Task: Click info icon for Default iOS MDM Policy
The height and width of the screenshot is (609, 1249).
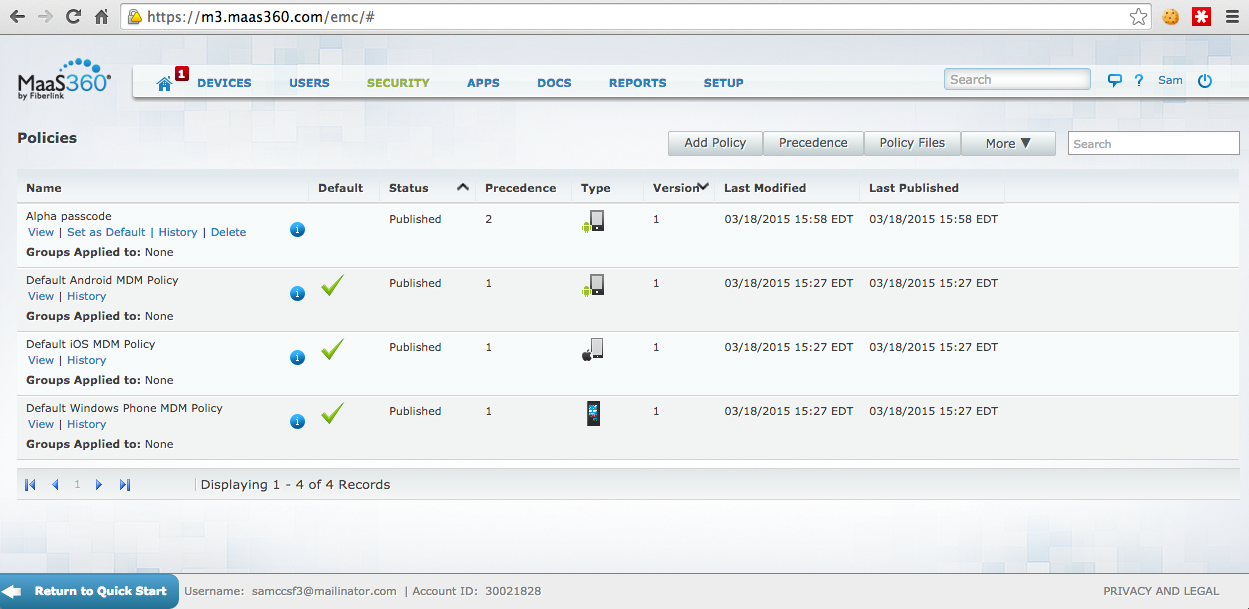Action: coord(297,357)
